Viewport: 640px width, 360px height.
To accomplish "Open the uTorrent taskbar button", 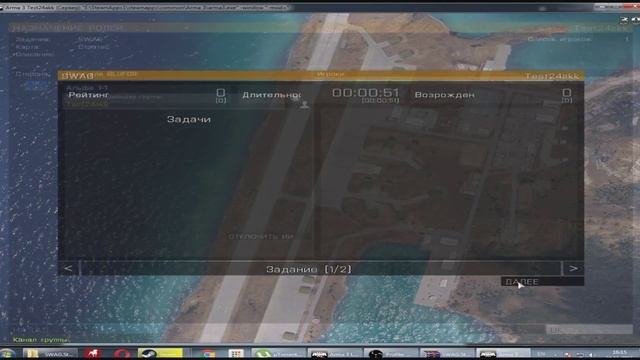I will pos(278,354).
